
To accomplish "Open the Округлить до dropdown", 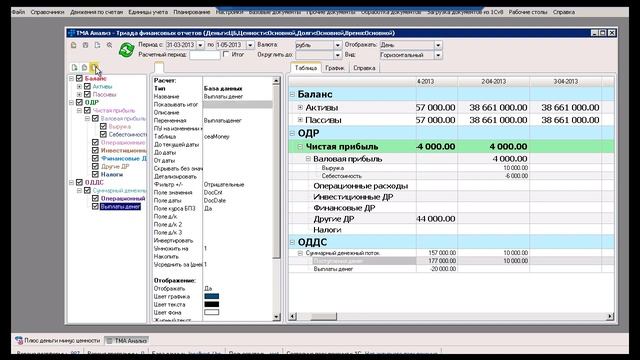I will tap(338, 55).
